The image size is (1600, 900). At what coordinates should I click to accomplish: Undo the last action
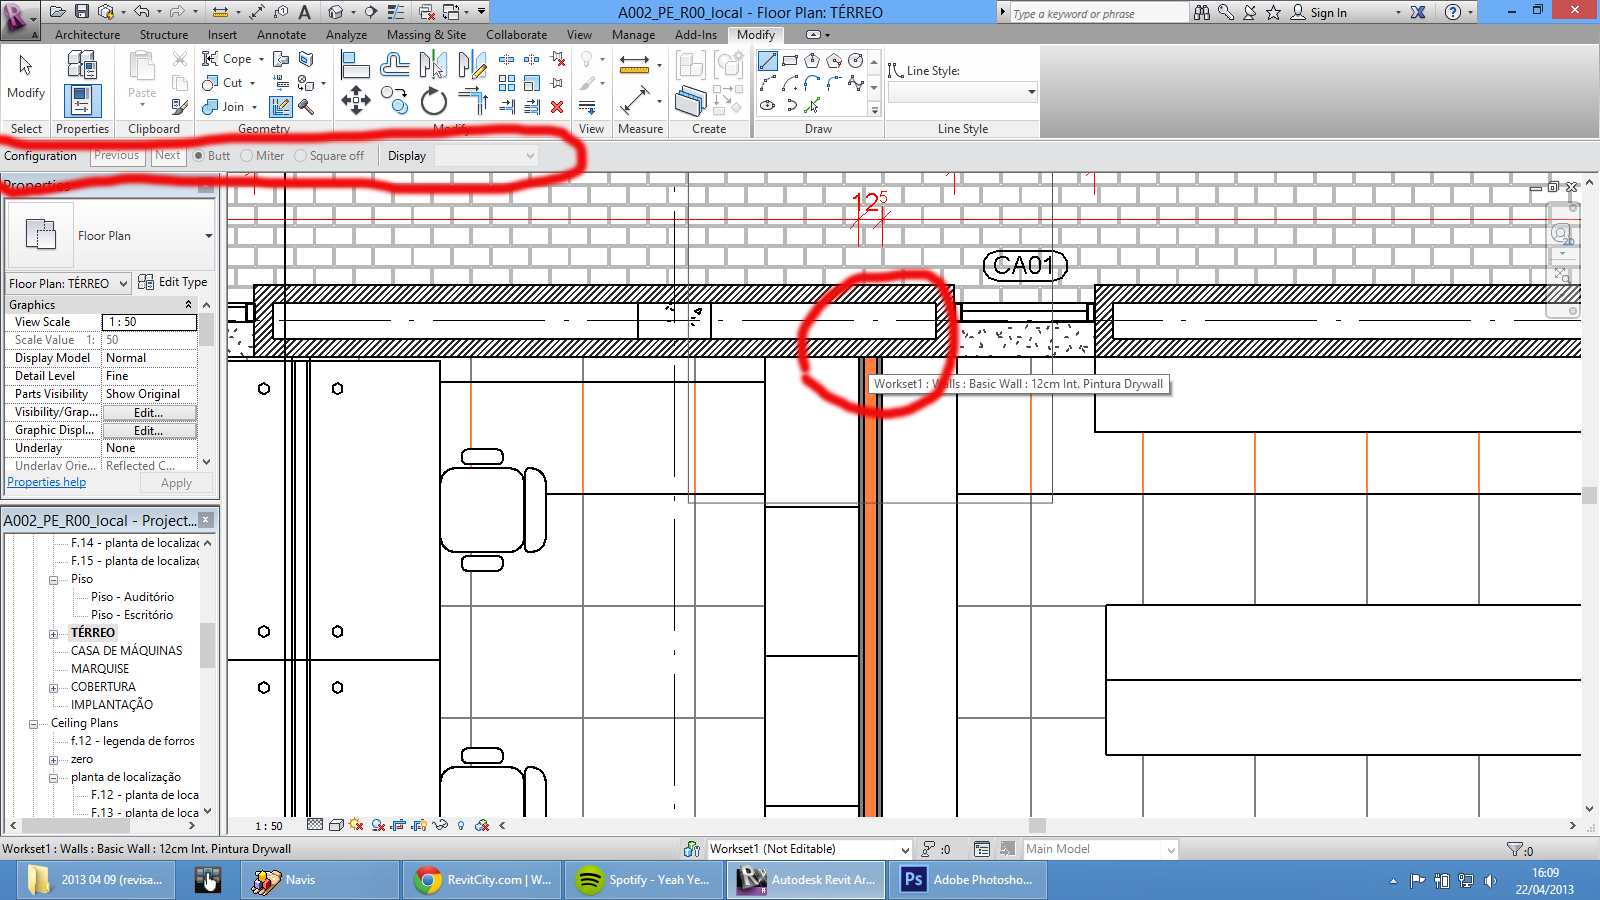point(141,12)
